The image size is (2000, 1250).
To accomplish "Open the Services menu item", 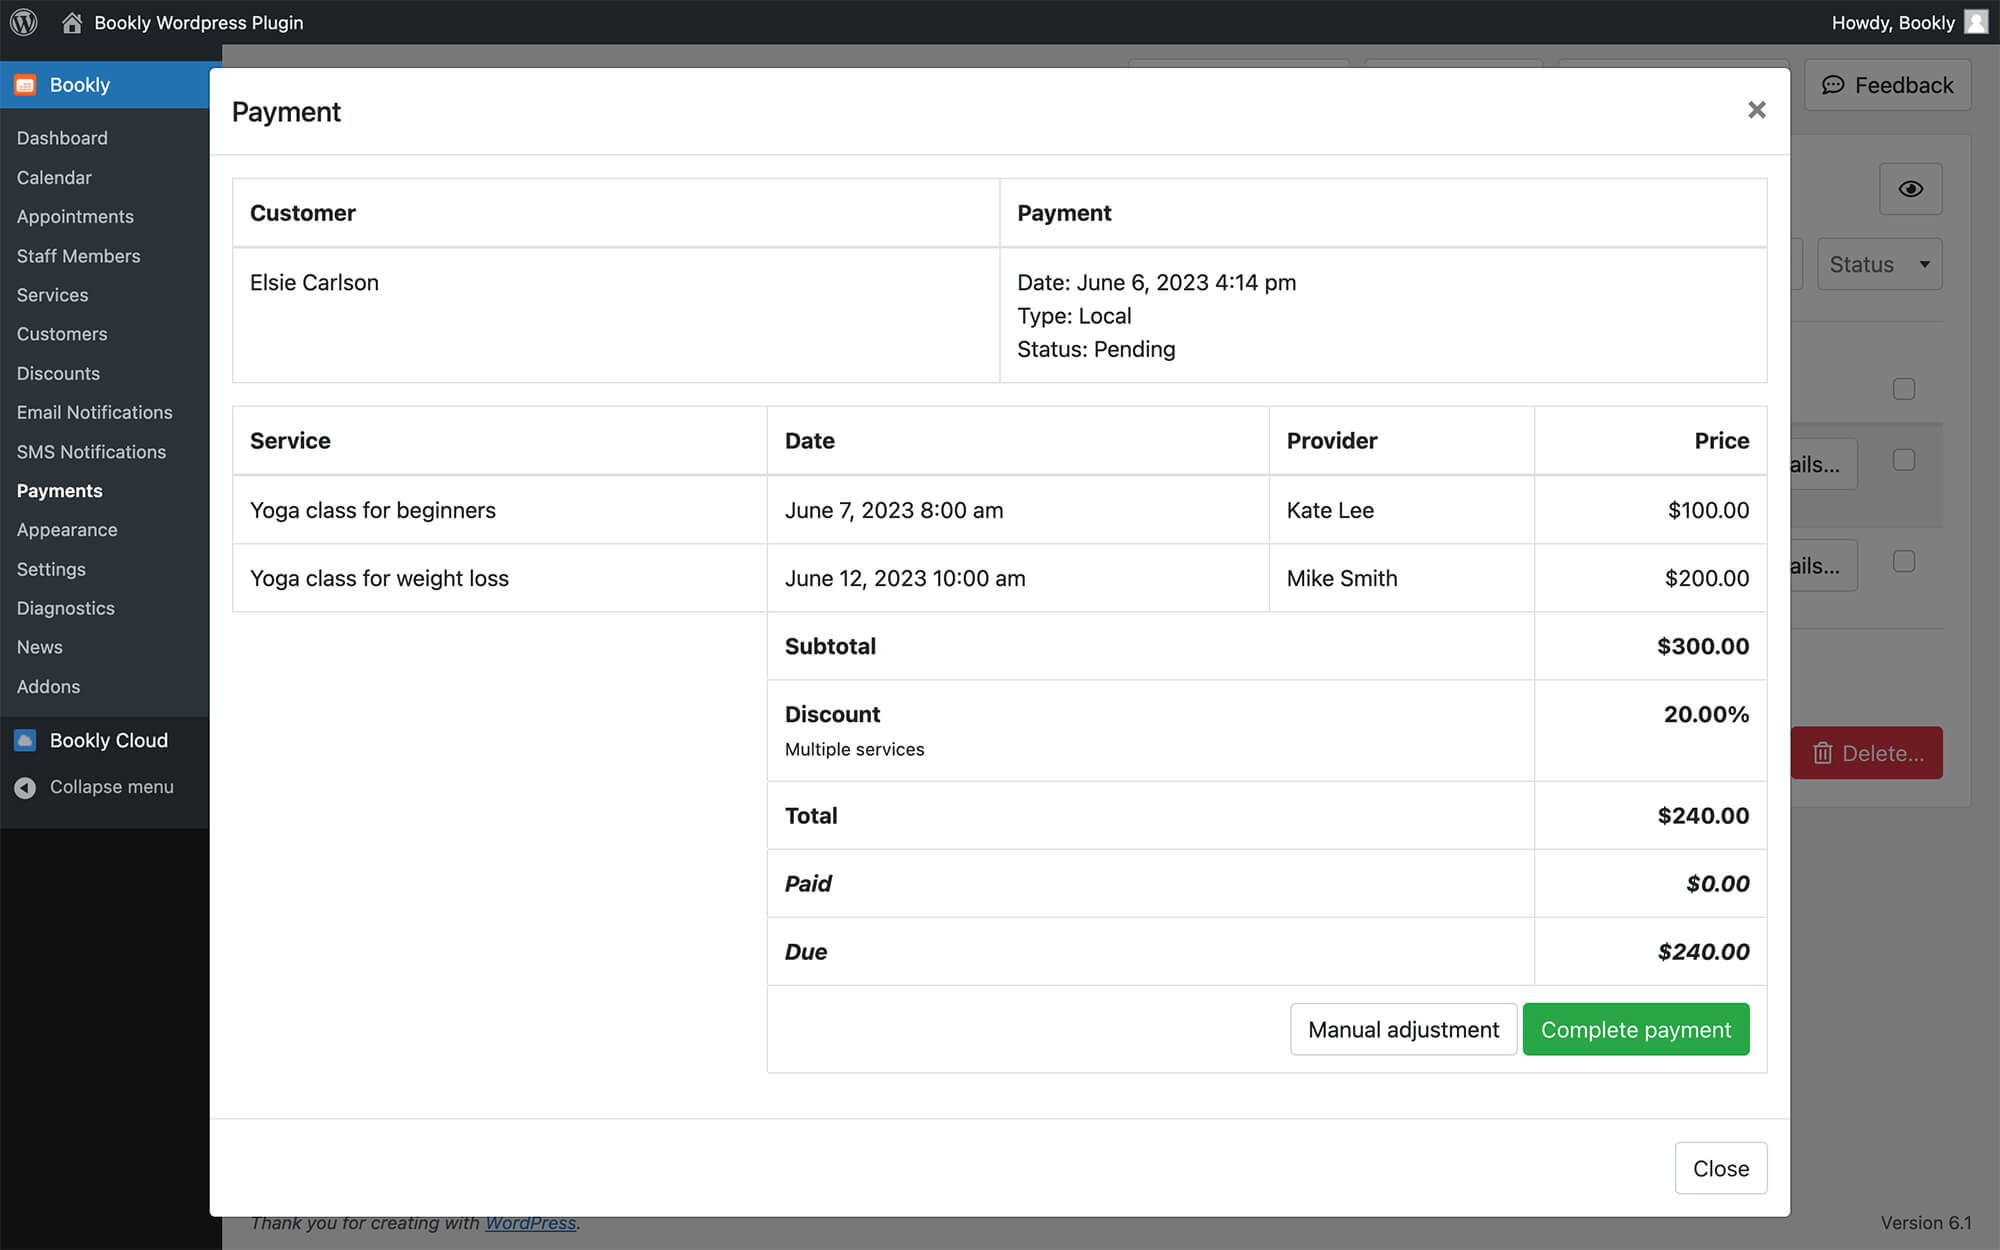I will point(52,295).
